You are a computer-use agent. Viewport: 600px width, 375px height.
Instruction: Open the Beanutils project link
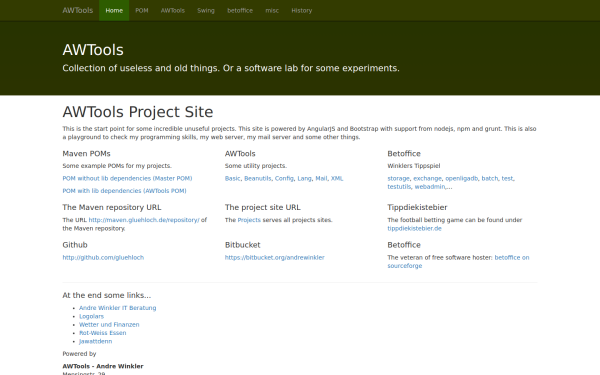coord(258,178)
